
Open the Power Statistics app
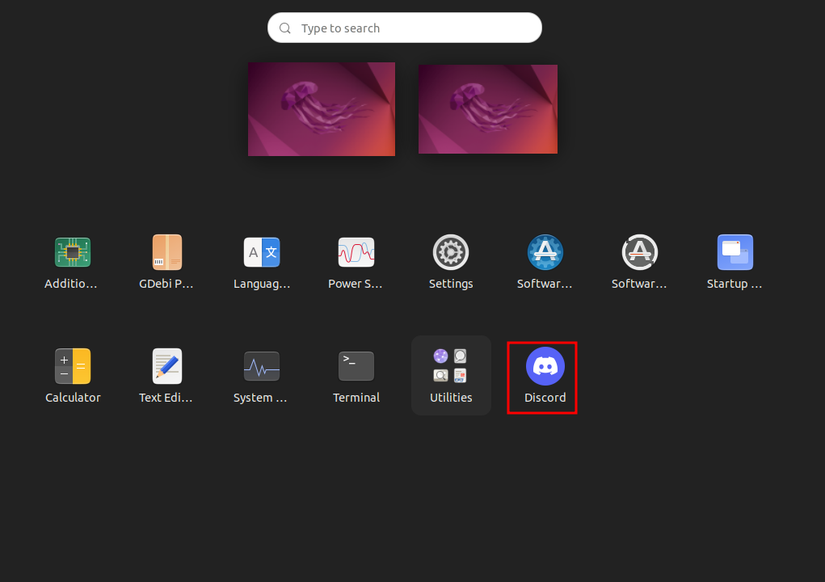356,252
